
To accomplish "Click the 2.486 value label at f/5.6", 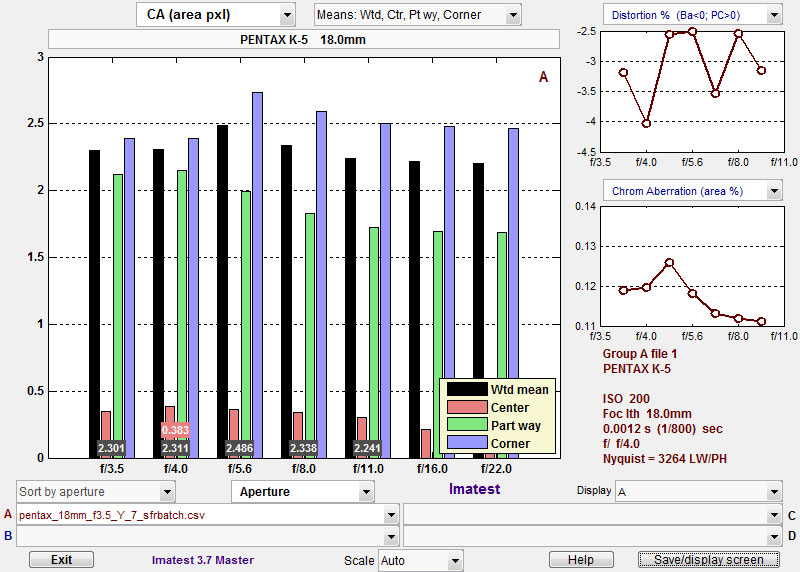I will 239,449.
